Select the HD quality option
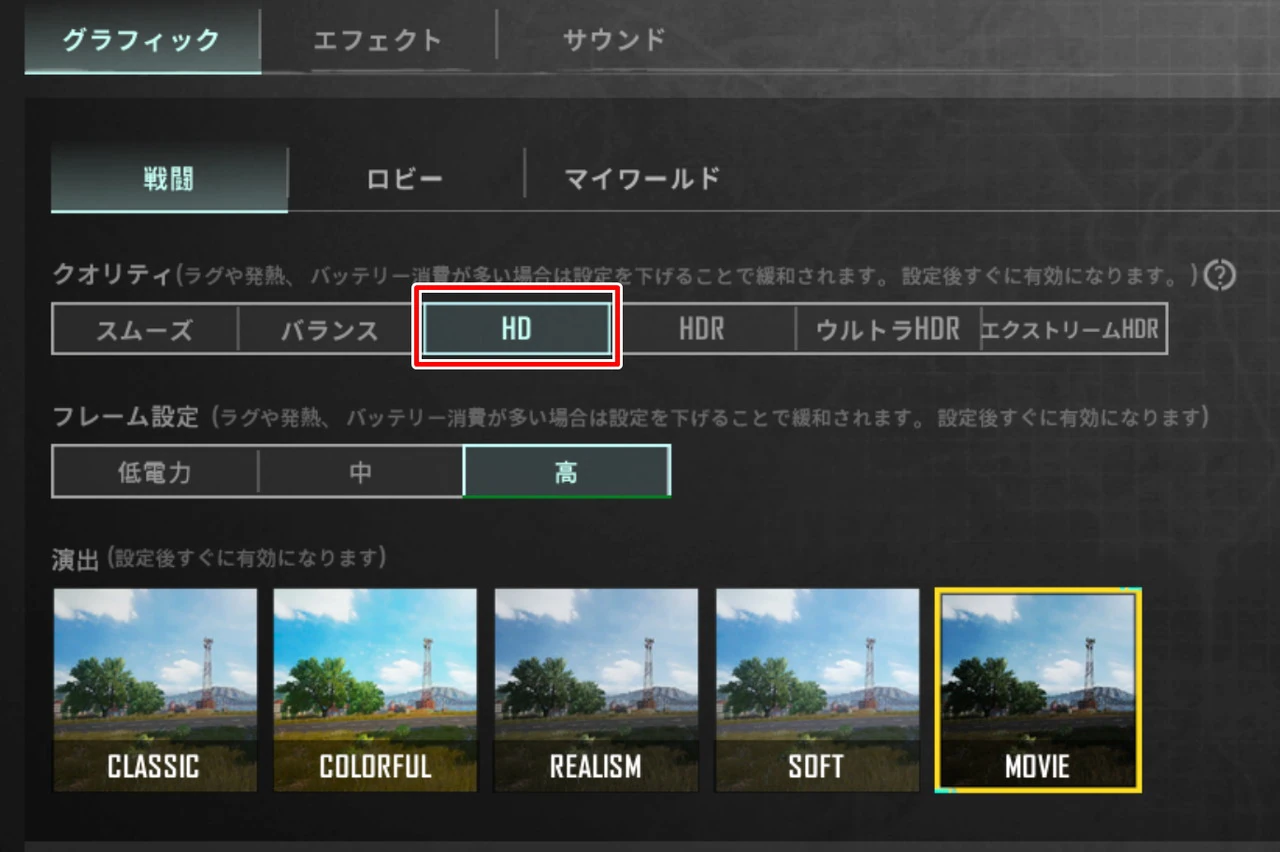This screenshot has width=1280, height=852. tap(517, 328)
